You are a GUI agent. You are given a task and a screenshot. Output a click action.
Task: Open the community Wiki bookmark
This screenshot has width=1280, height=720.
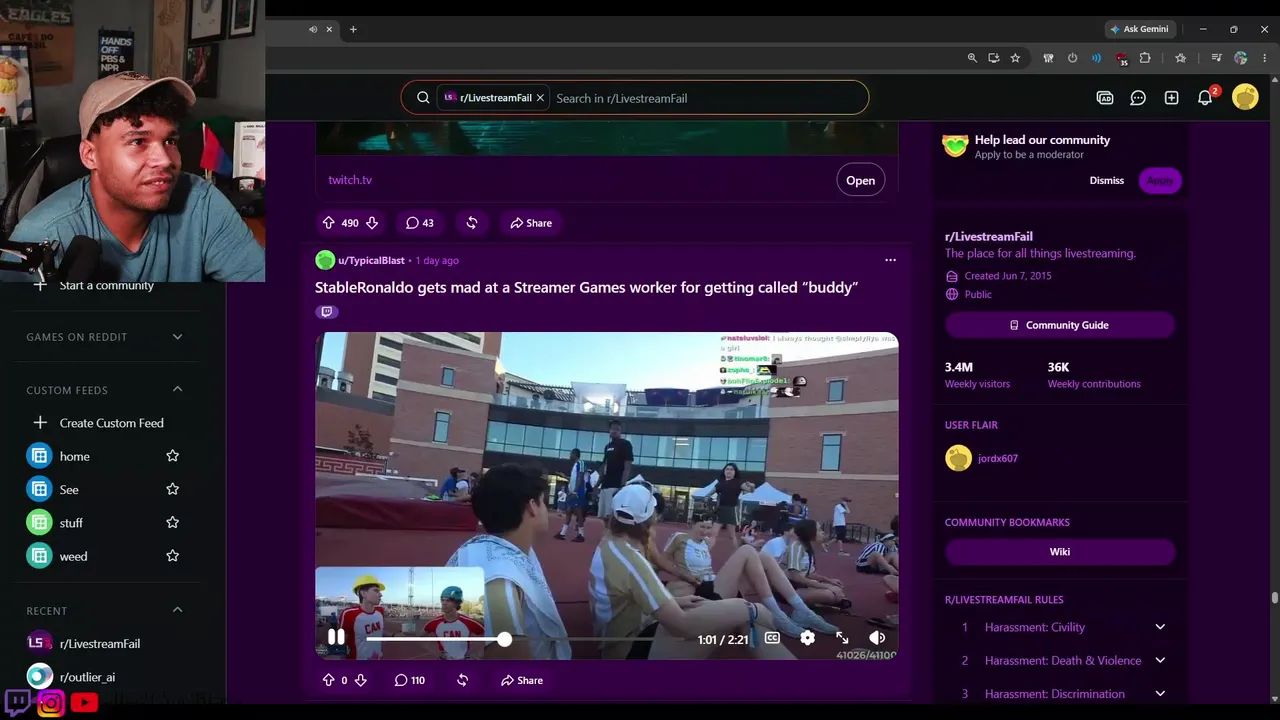point(1060,552)
